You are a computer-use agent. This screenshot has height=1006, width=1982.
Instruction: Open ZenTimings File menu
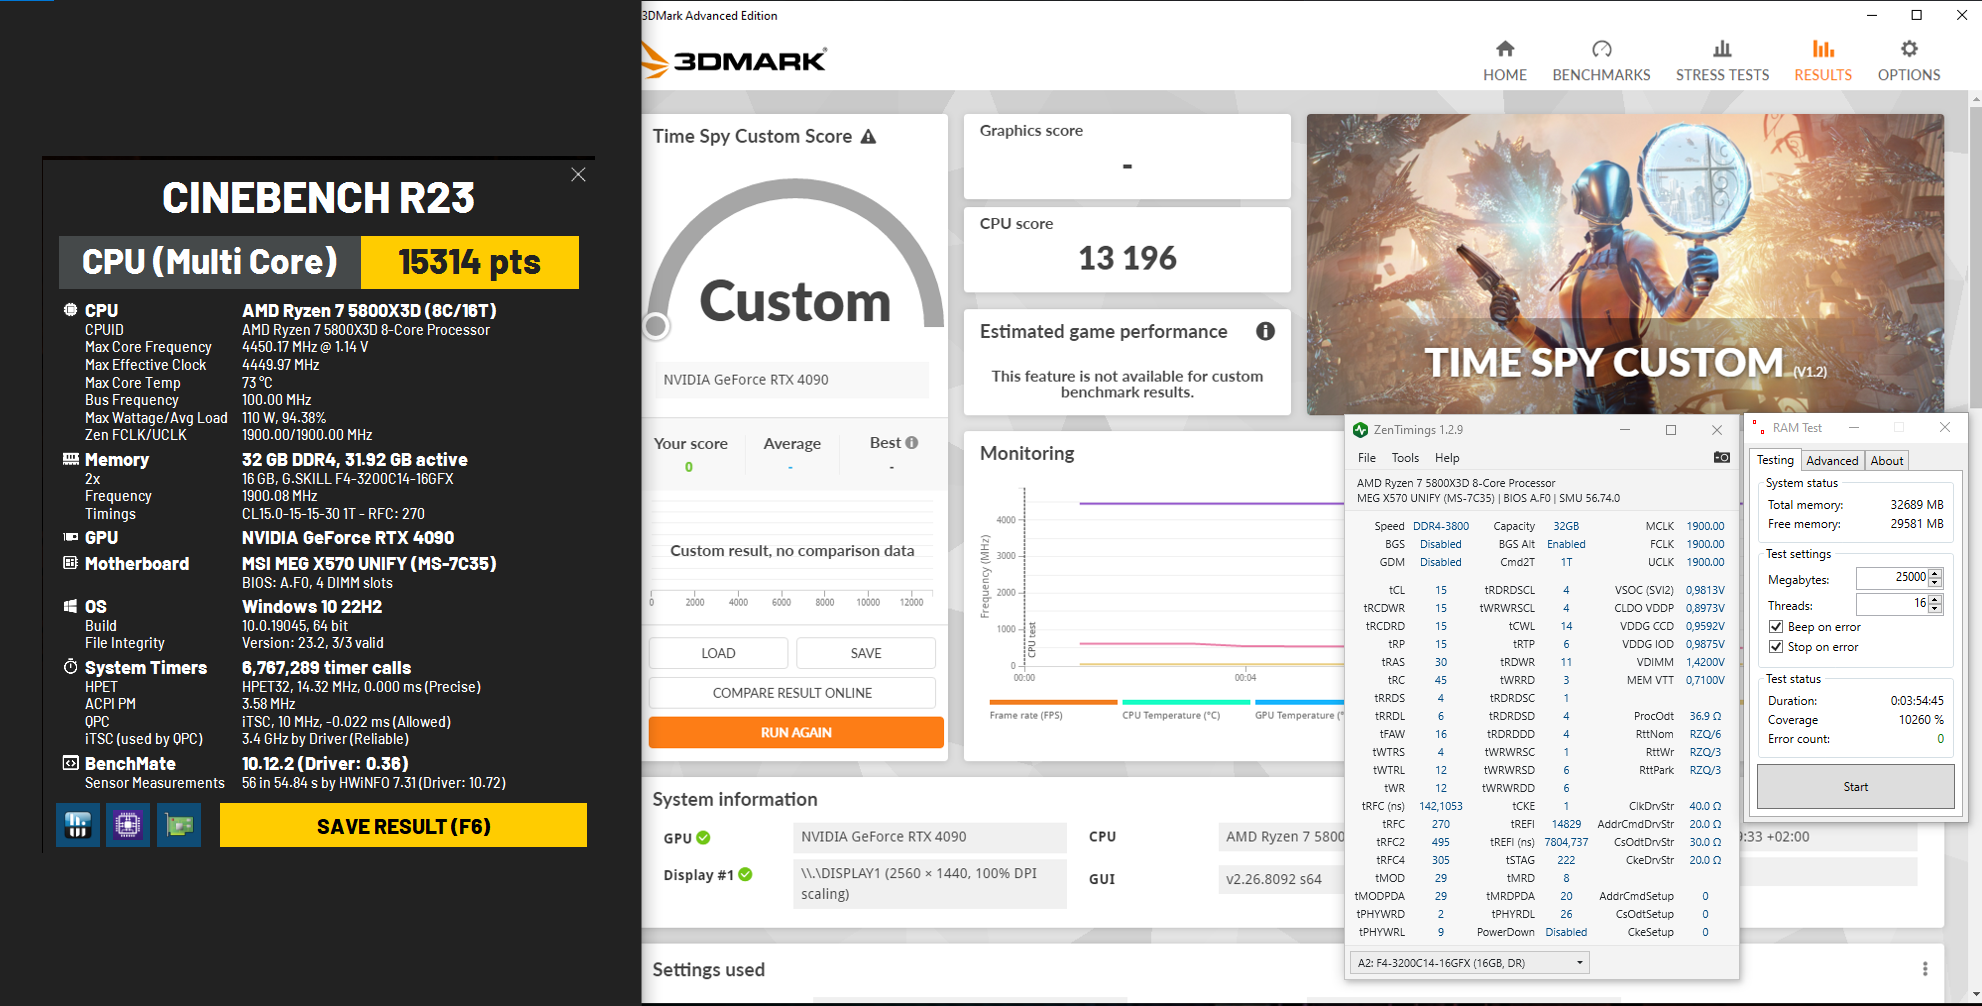click(1367, 458)
